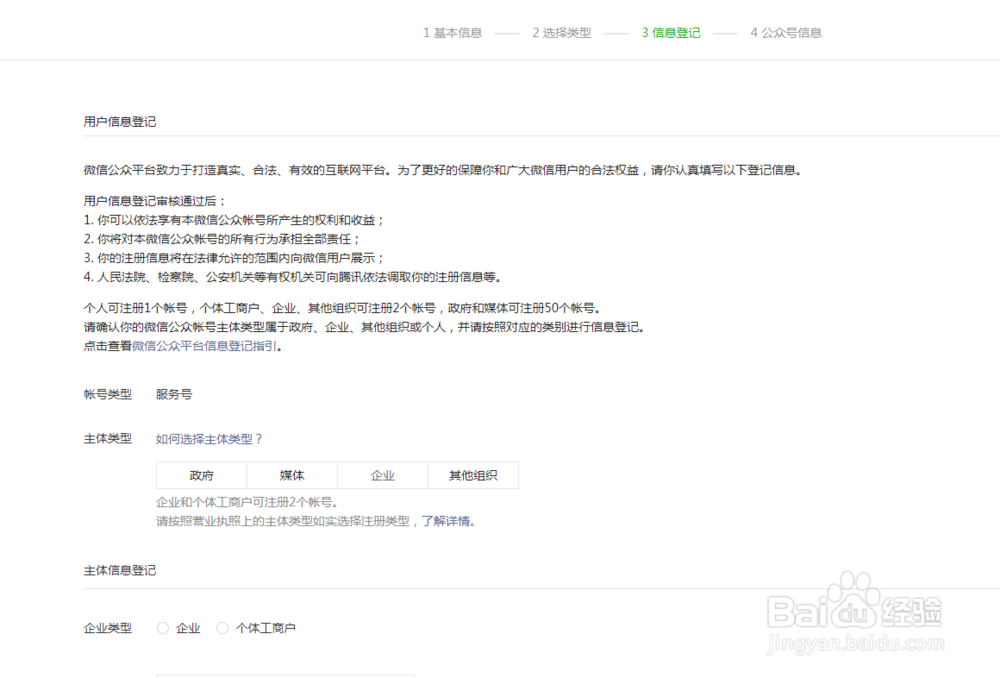Image resolution: width=1000 pixels, height=678 pixels.
Task: Open the 了解详情 link
Action: [x=449, y=520]
